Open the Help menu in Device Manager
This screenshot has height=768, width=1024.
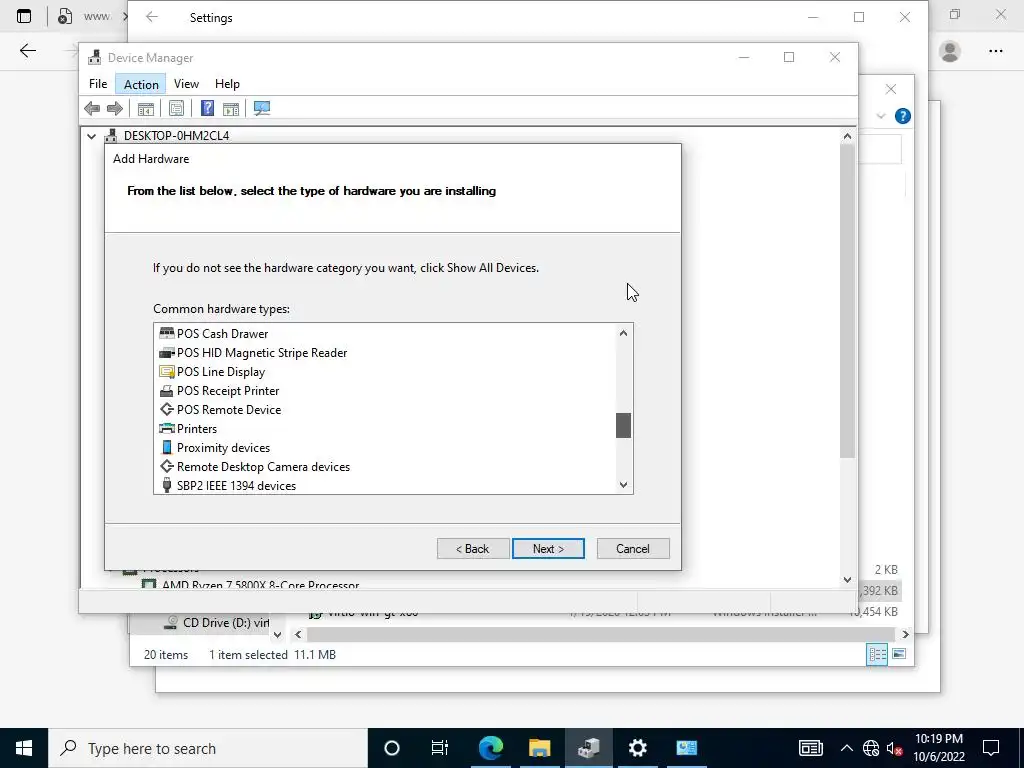227,84
